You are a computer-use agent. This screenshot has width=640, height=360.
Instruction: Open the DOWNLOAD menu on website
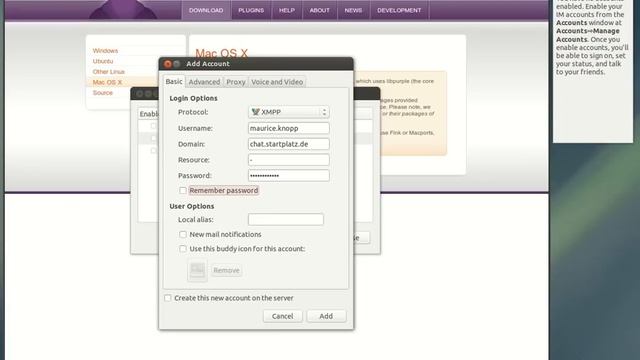point(206,10)
